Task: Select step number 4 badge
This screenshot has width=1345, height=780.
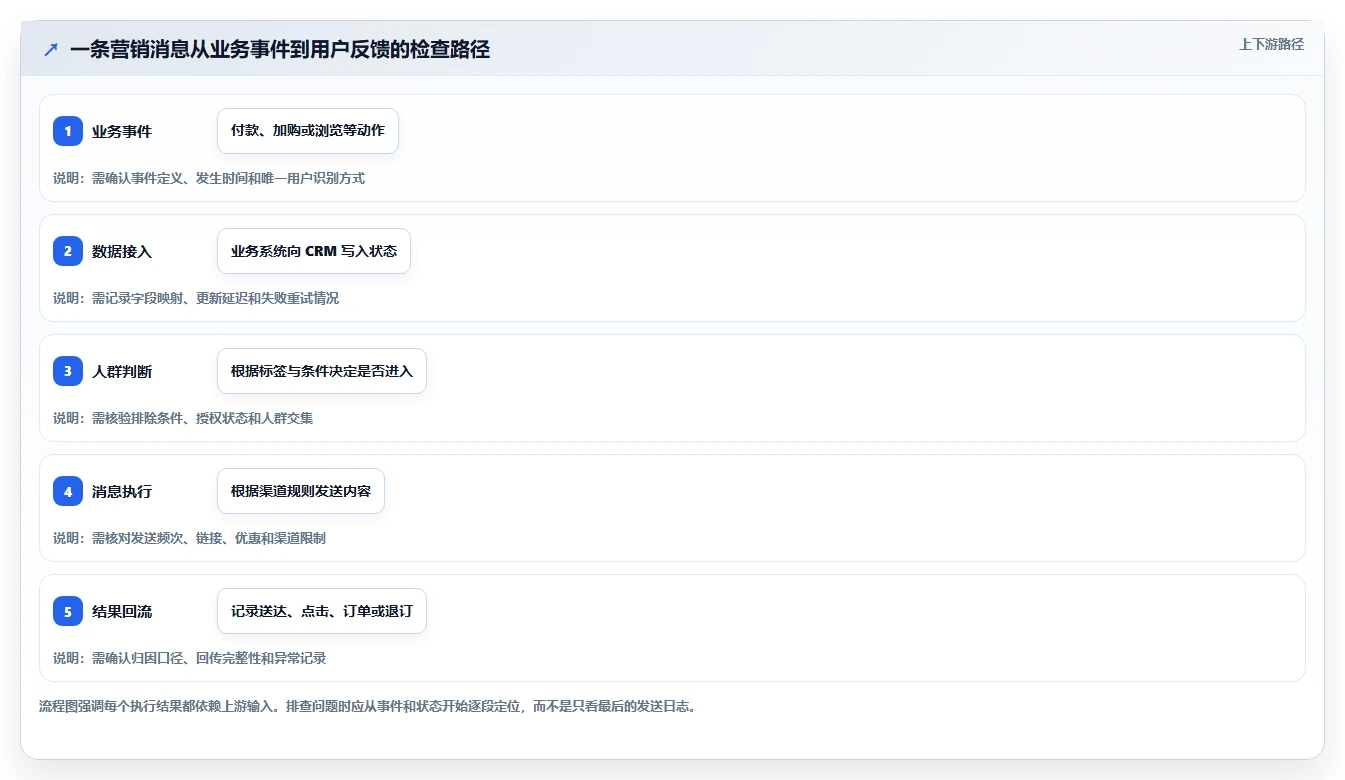Action: [x=68, y=491]
